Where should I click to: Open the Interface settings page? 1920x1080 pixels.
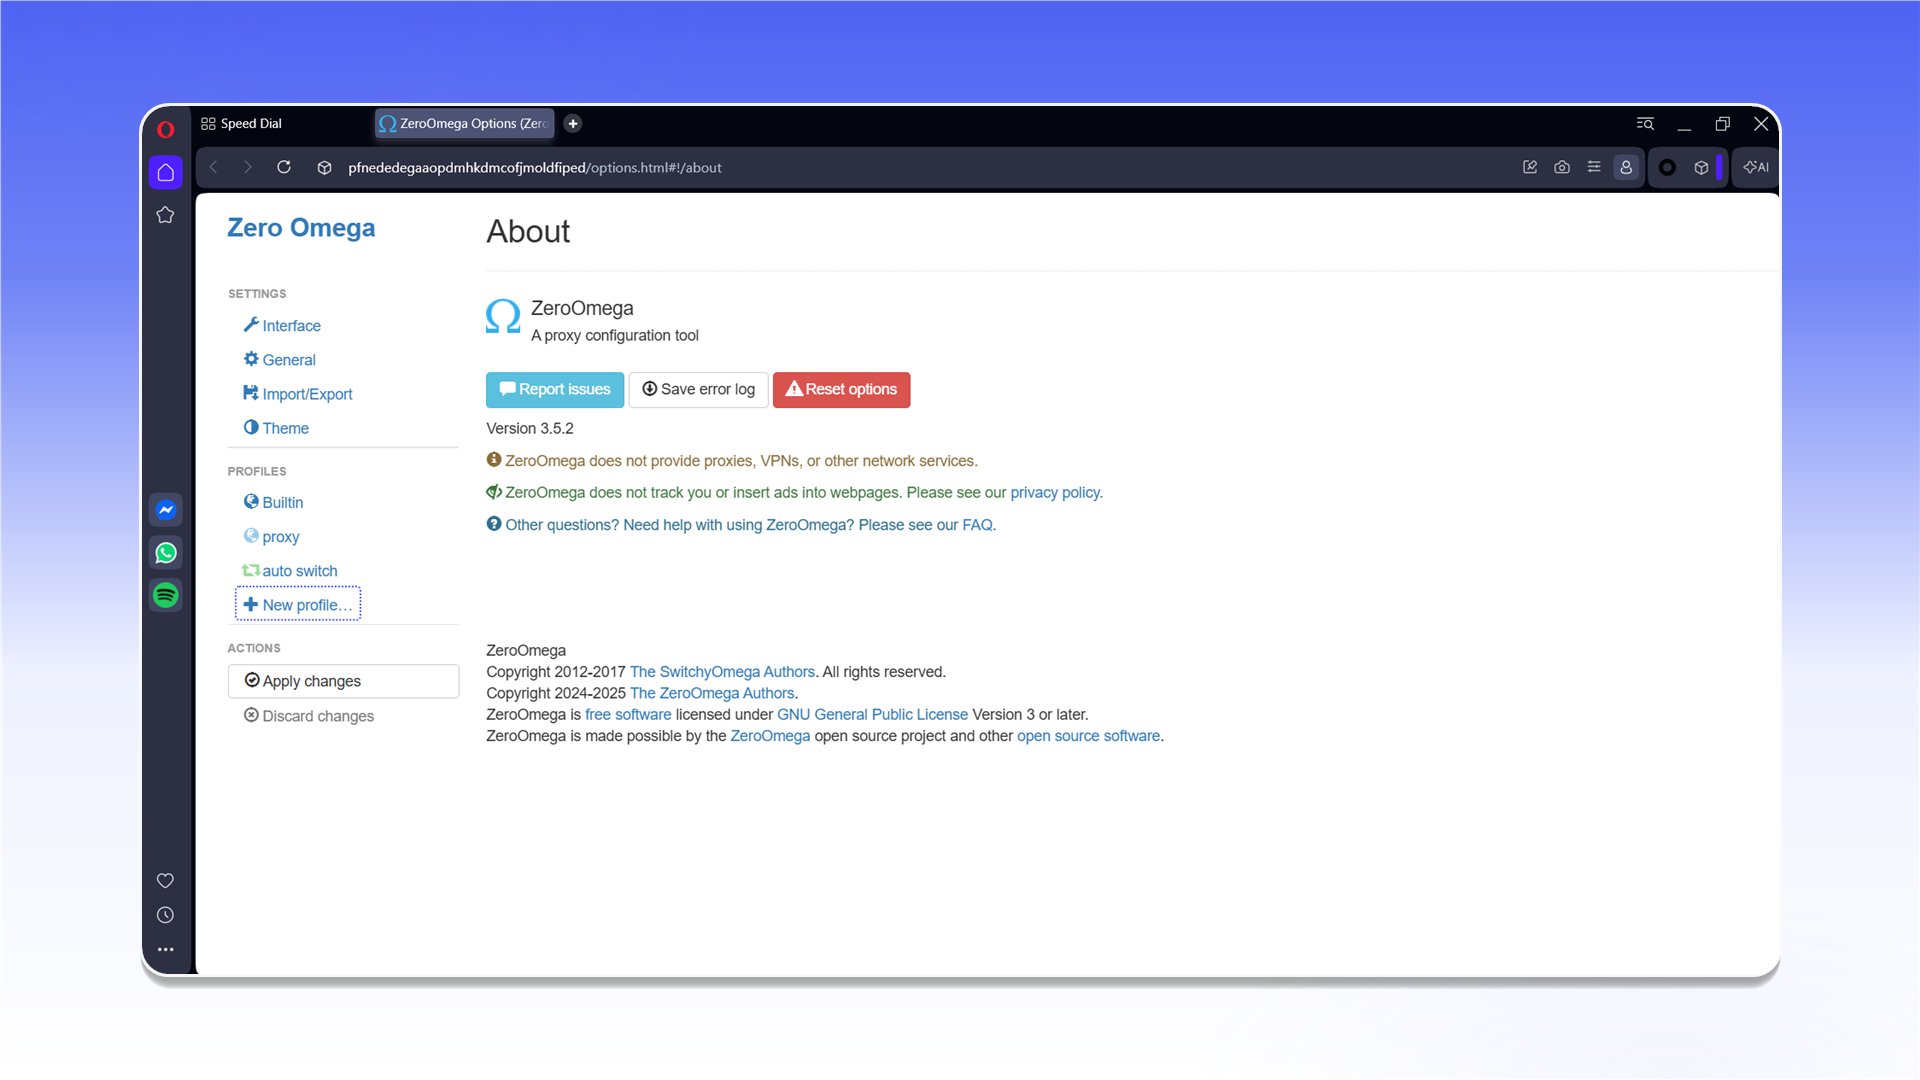coord(282,326)
